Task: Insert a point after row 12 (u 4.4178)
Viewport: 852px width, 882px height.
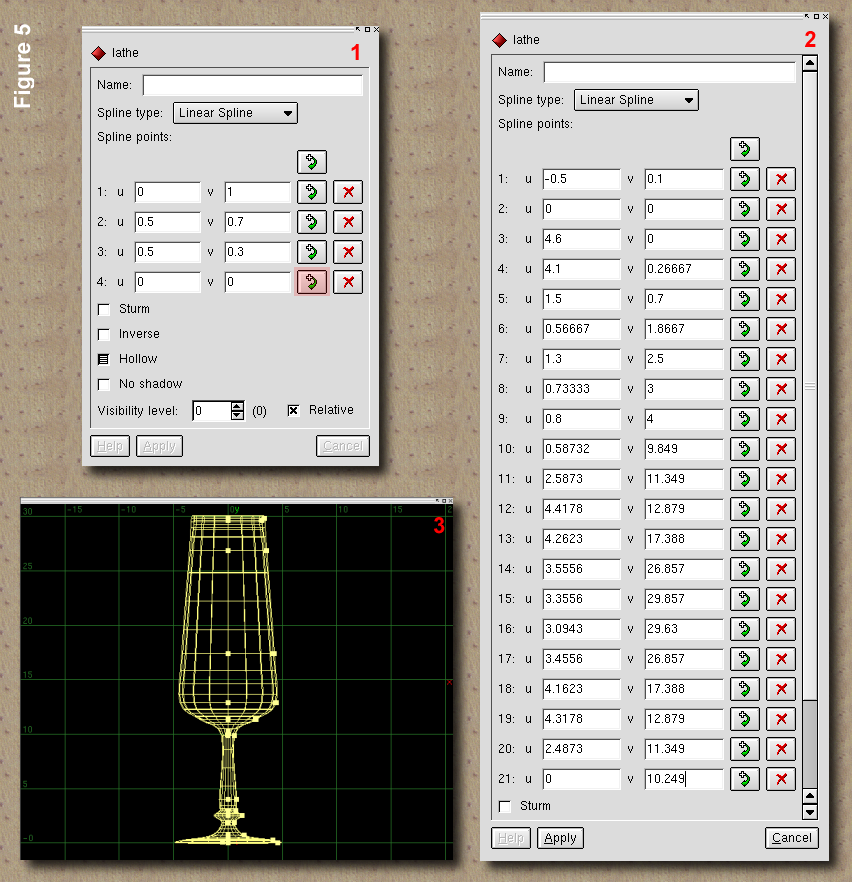Action: (745, 509)
